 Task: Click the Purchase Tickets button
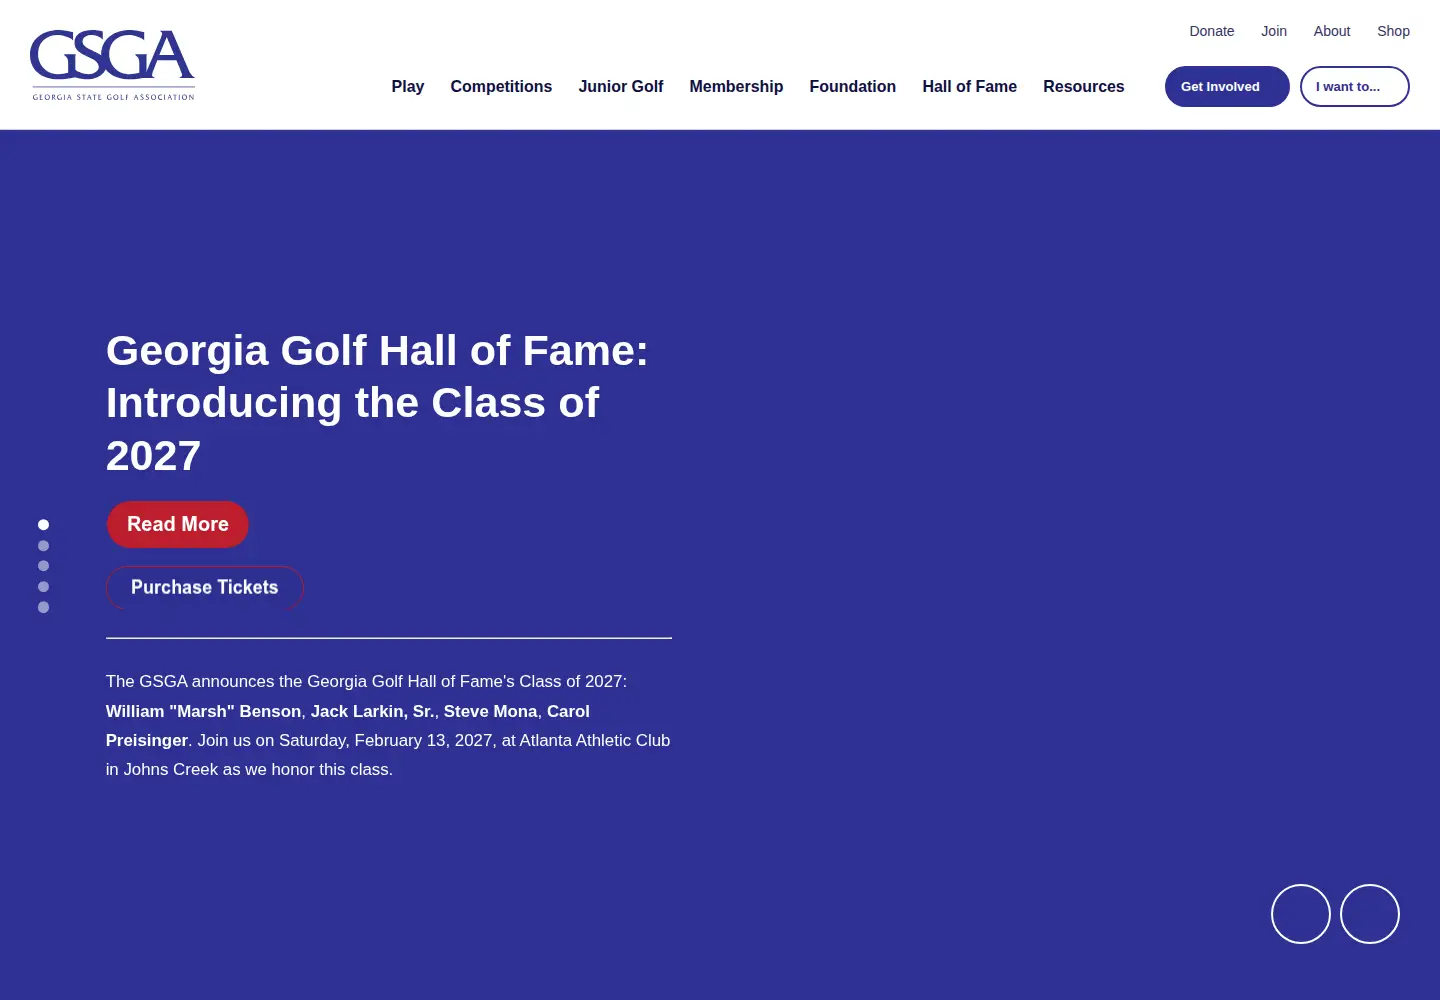(205, 587)
